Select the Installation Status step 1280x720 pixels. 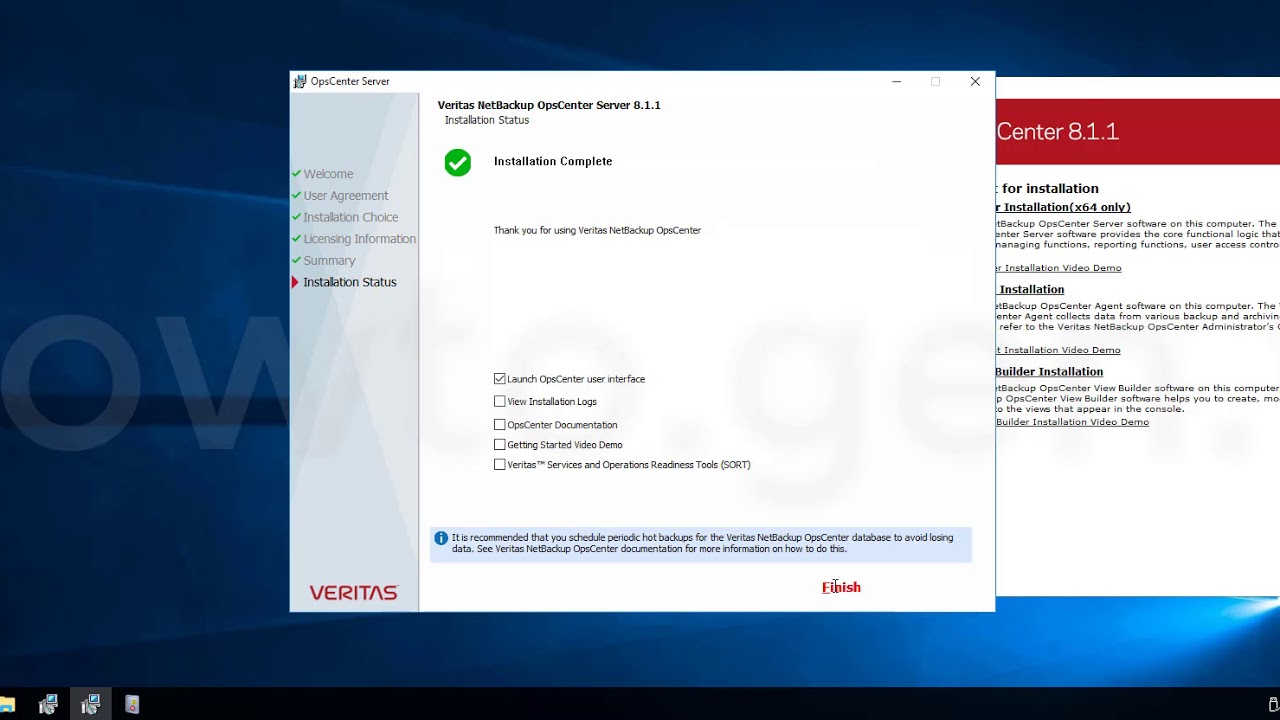[x=350, y=282]
